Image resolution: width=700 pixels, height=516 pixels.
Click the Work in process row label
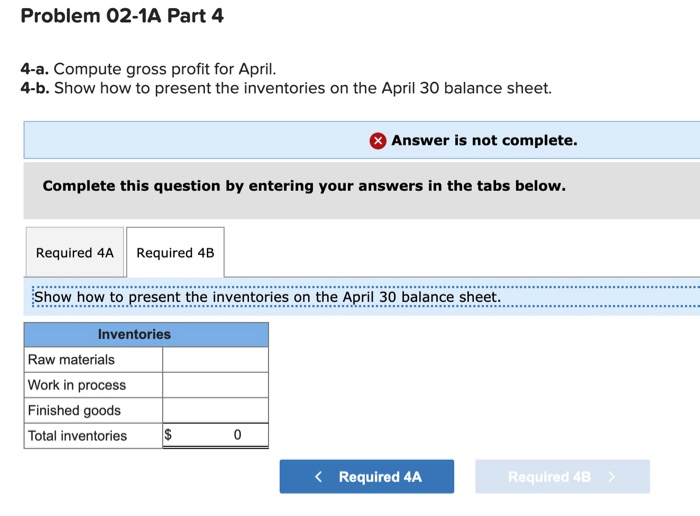tap(77, 385)
